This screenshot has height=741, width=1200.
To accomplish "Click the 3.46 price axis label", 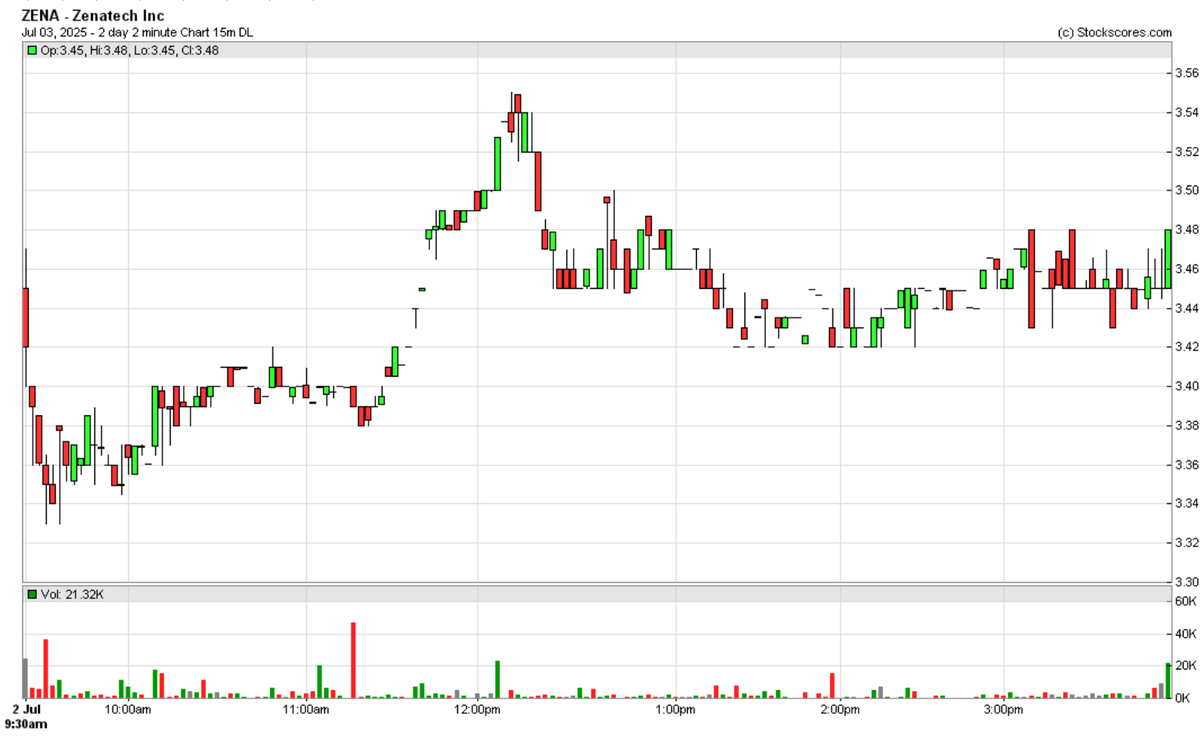I will (1186, 269).
